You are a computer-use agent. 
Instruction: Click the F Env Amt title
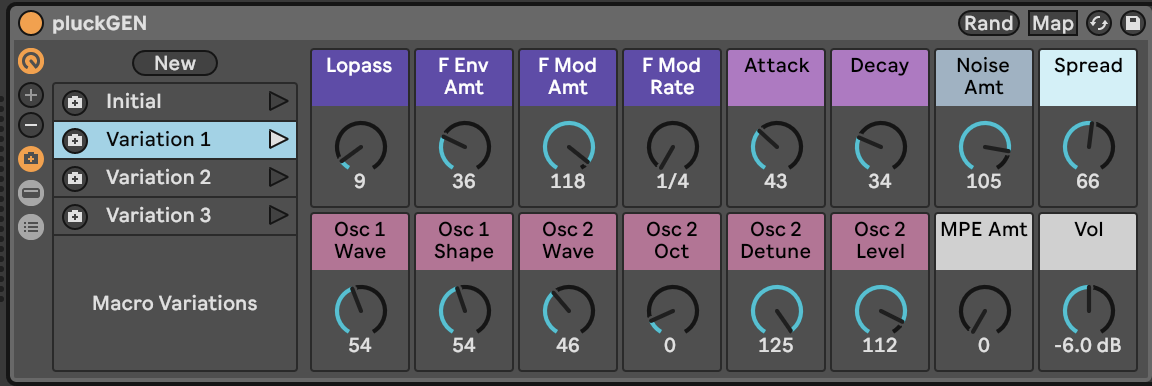tap(464, 76)
